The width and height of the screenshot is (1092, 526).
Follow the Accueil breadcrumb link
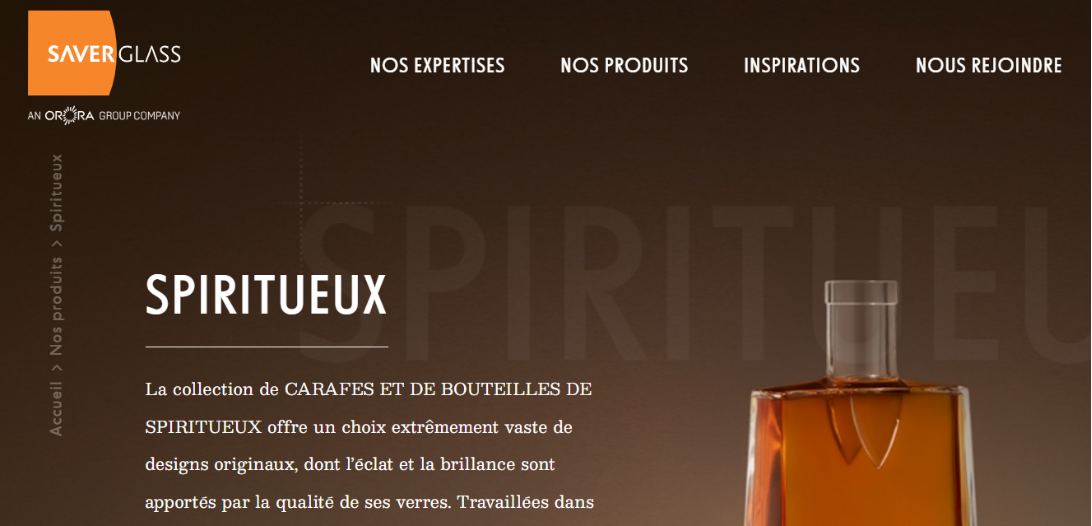point(56,409)
